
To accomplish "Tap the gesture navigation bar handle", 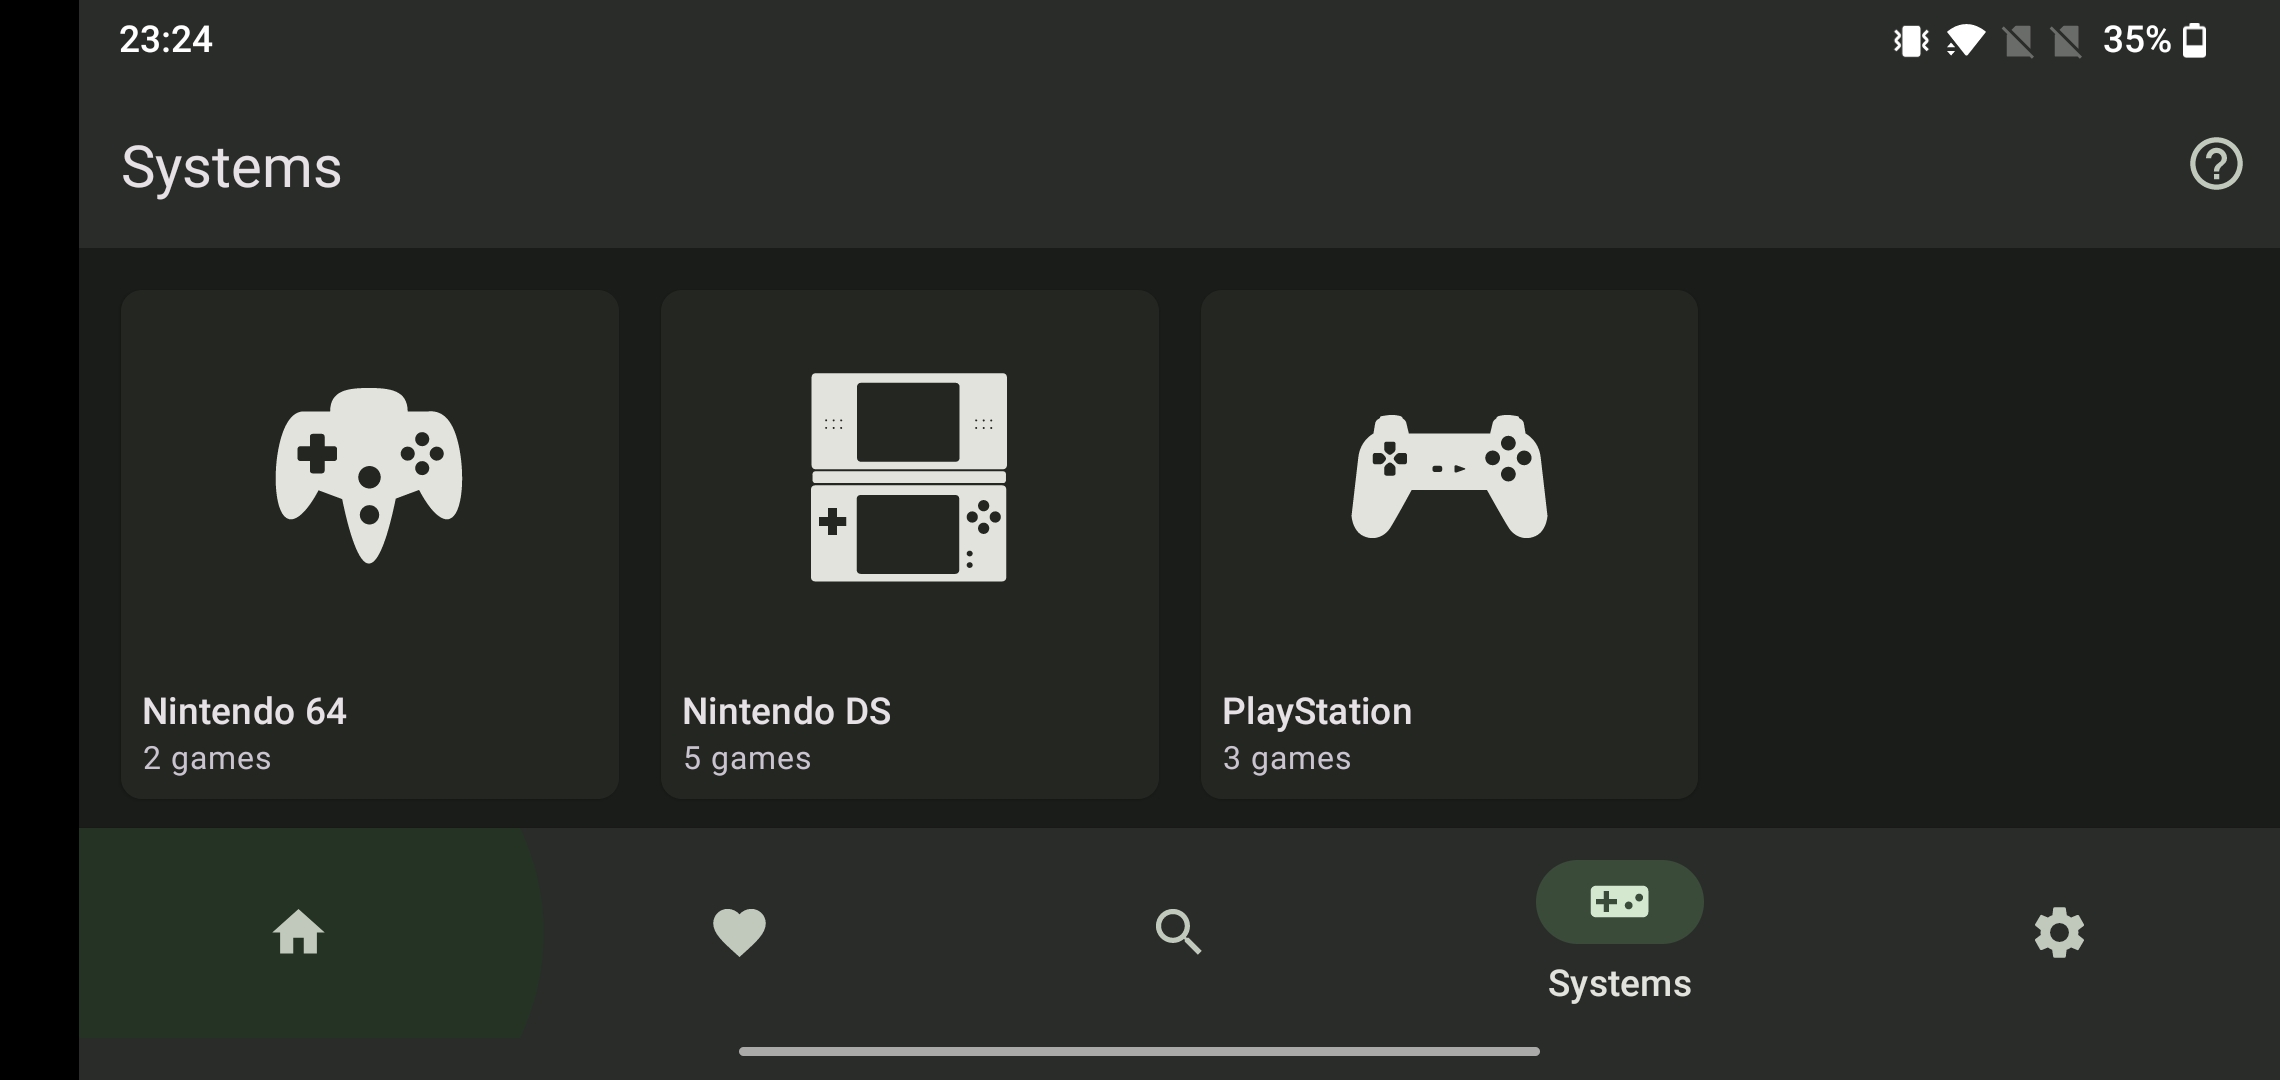I will [1140, 1049].
